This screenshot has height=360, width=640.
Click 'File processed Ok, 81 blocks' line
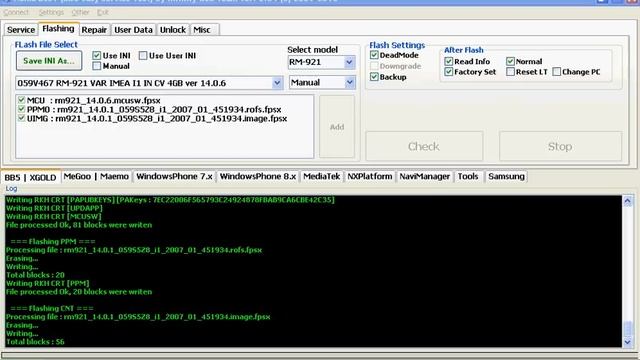pyautogui.click(x=79, y=225)
